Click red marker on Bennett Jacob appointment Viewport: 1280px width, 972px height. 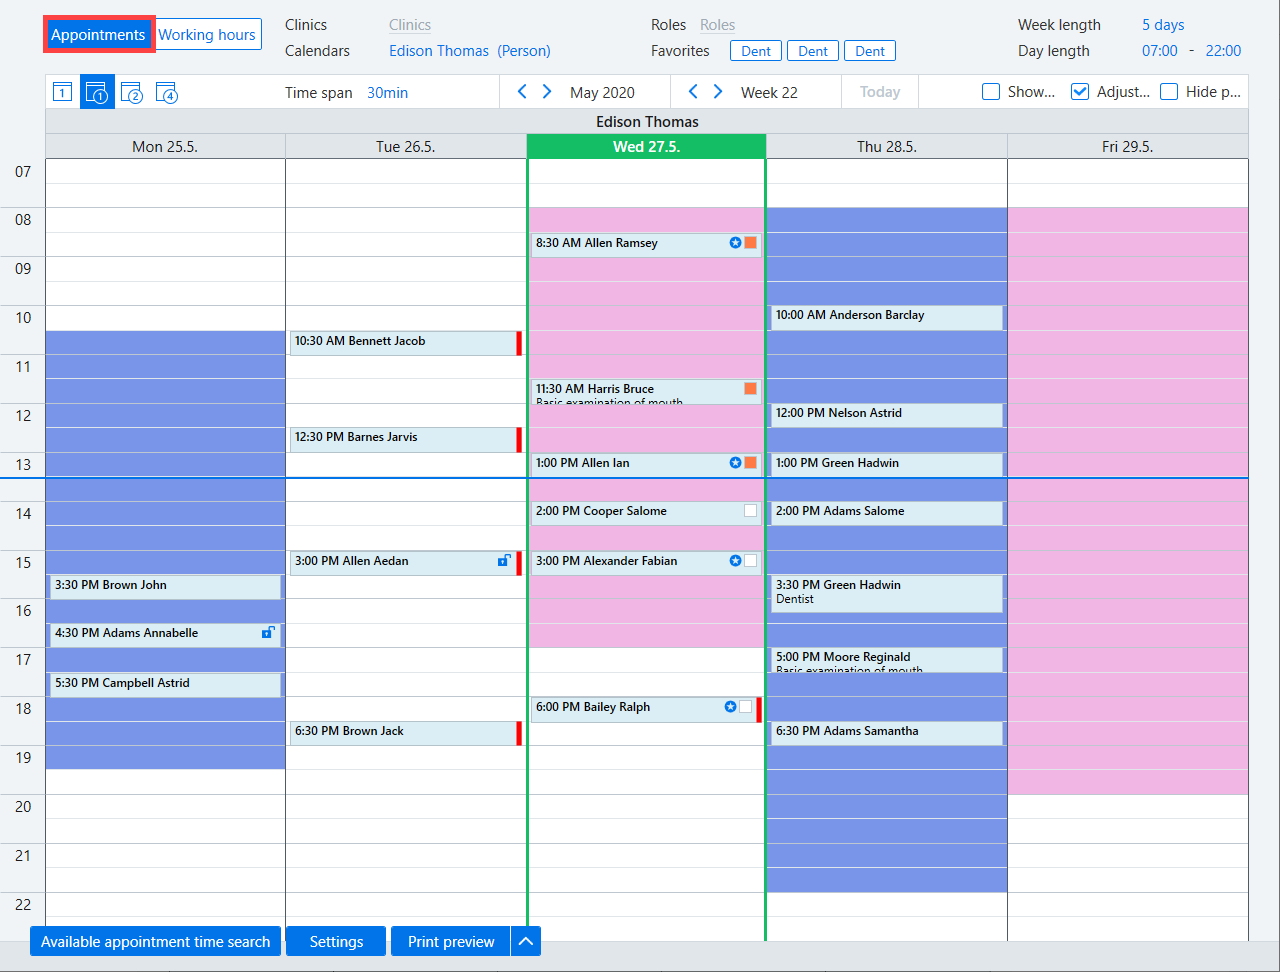[519, 343]
